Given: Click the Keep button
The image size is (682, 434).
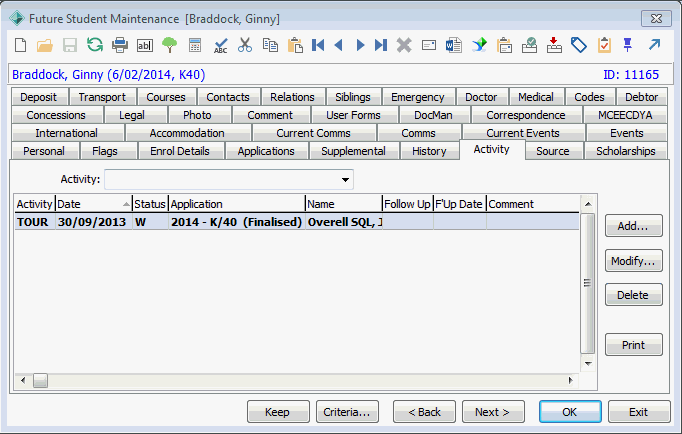Looking at the screenshot, I should pyautogui.click(x=278, y=412).
